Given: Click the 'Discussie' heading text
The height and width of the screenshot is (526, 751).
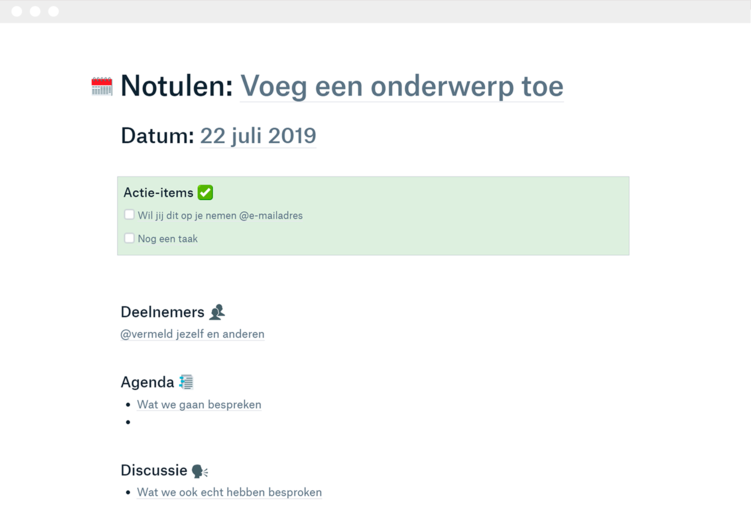Looking at the screenshot, I should pyautogui.click(x=154, y=470).
